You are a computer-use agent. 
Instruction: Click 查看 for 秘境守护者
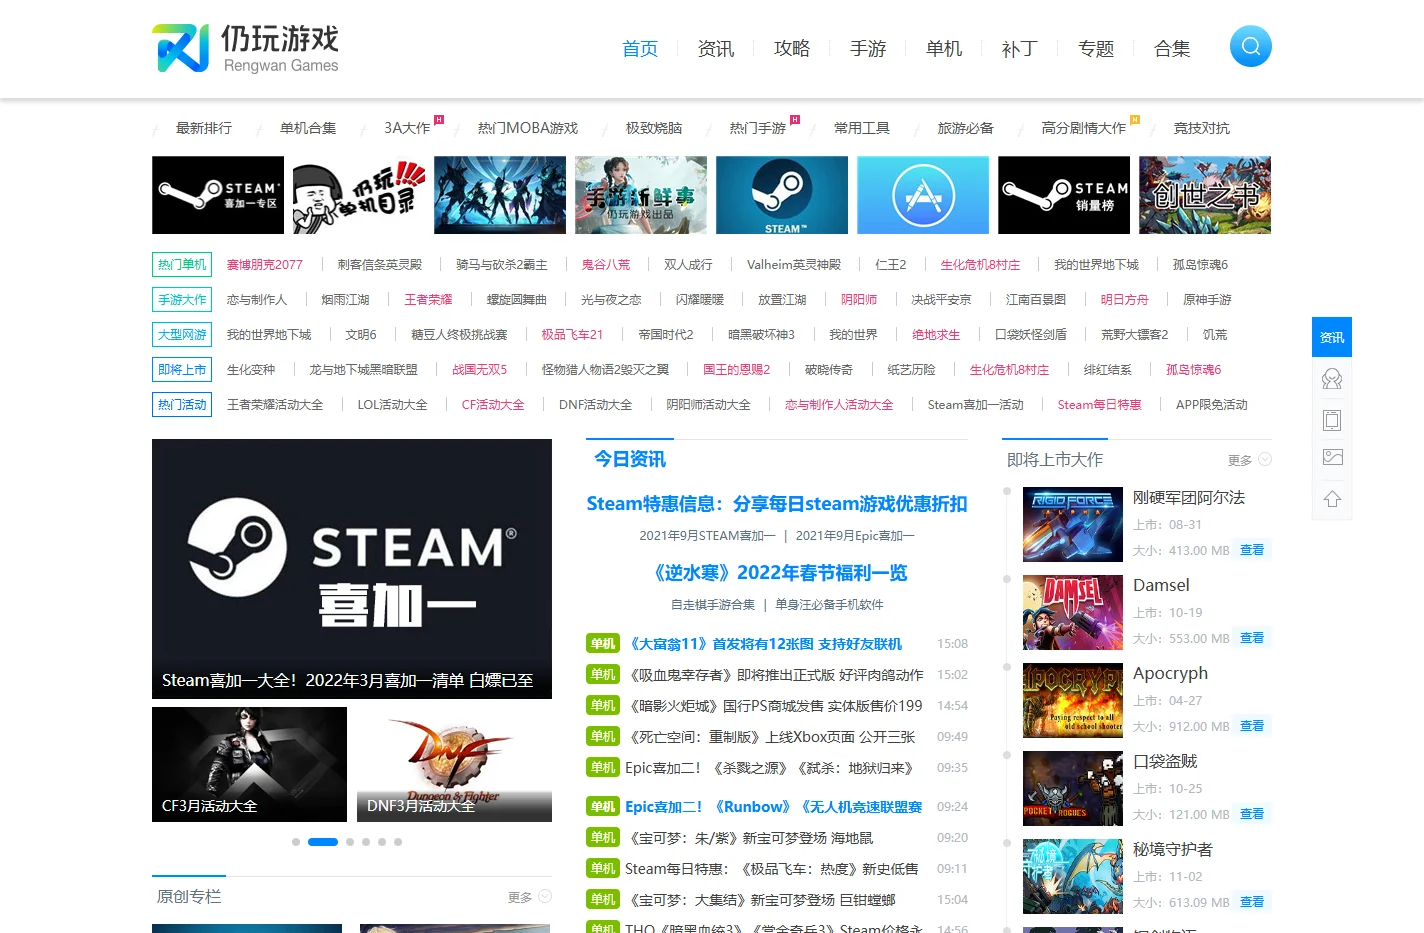point(1252,902)
